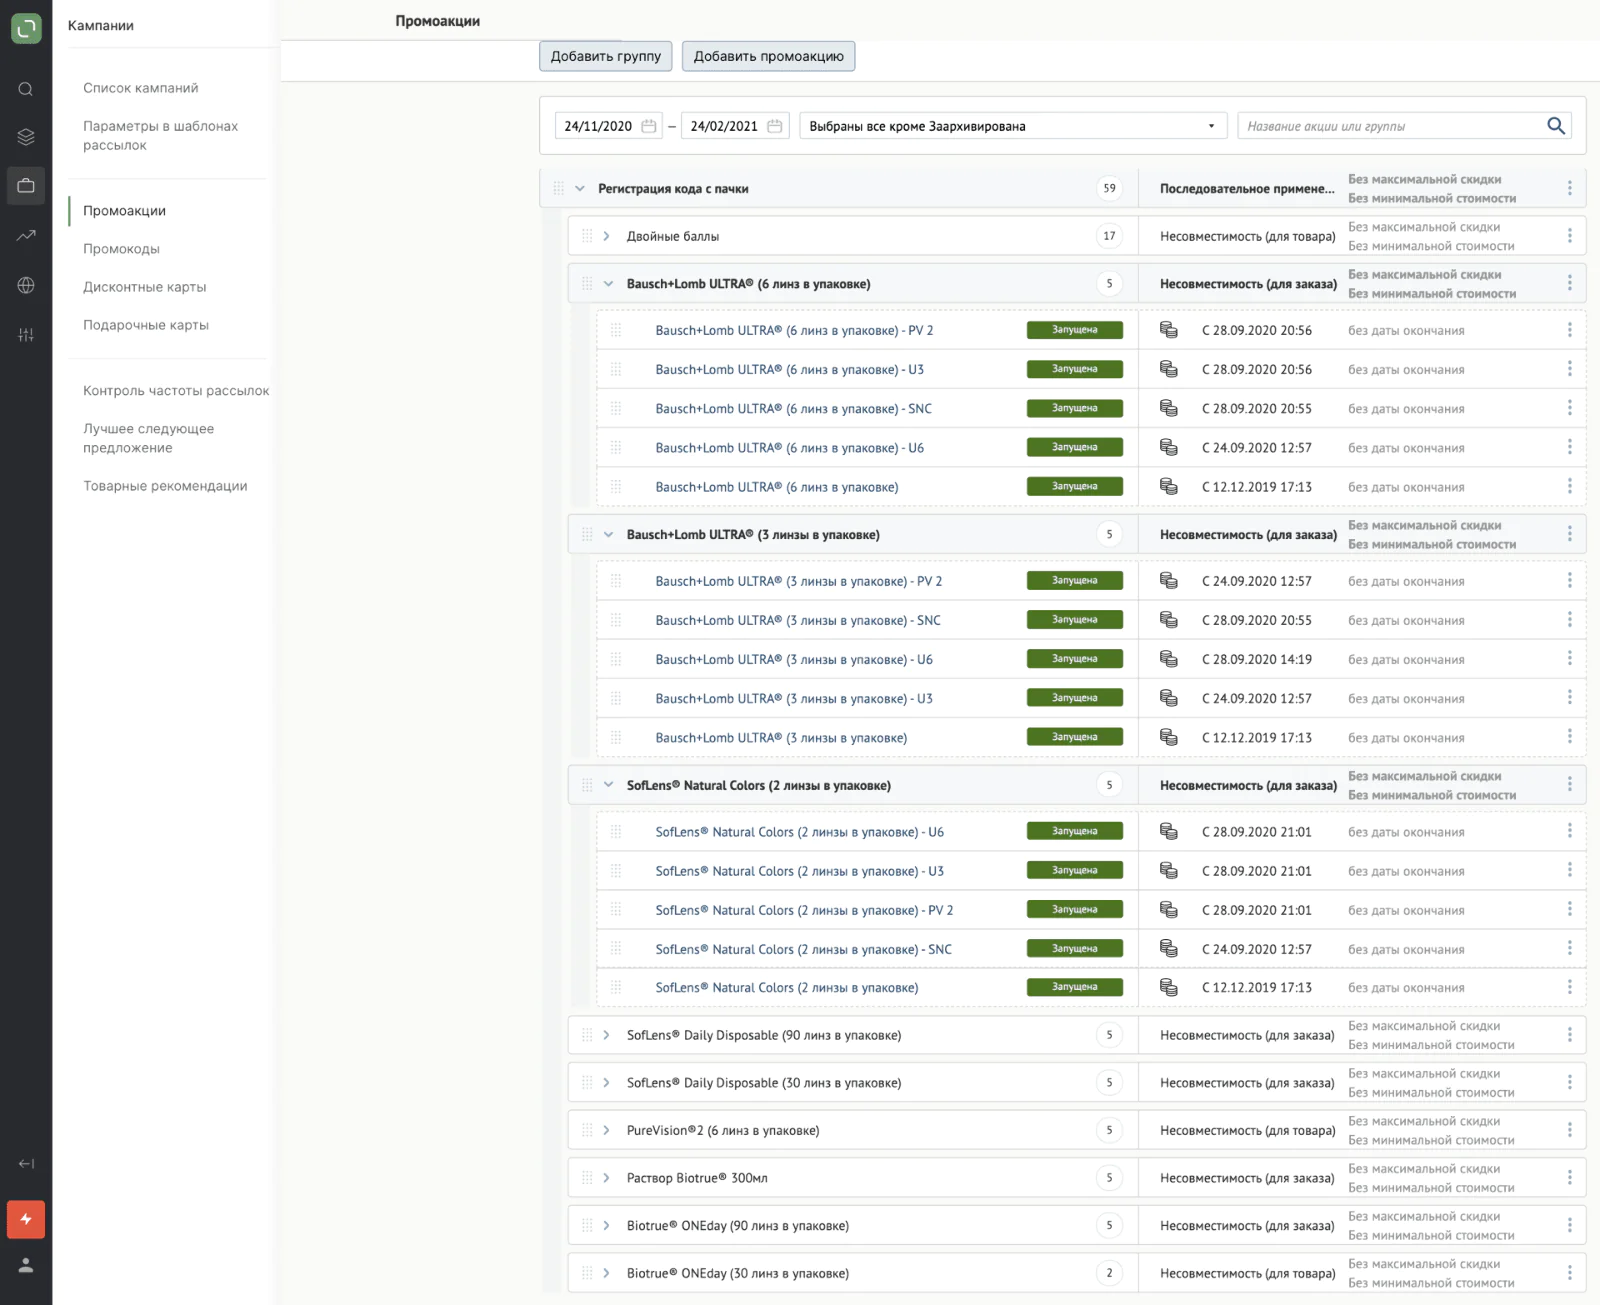Collapse Bausch+Lomb ULTRA 3 линзы group
This screenshot has width=1600, height=1305.
[608, 534]
